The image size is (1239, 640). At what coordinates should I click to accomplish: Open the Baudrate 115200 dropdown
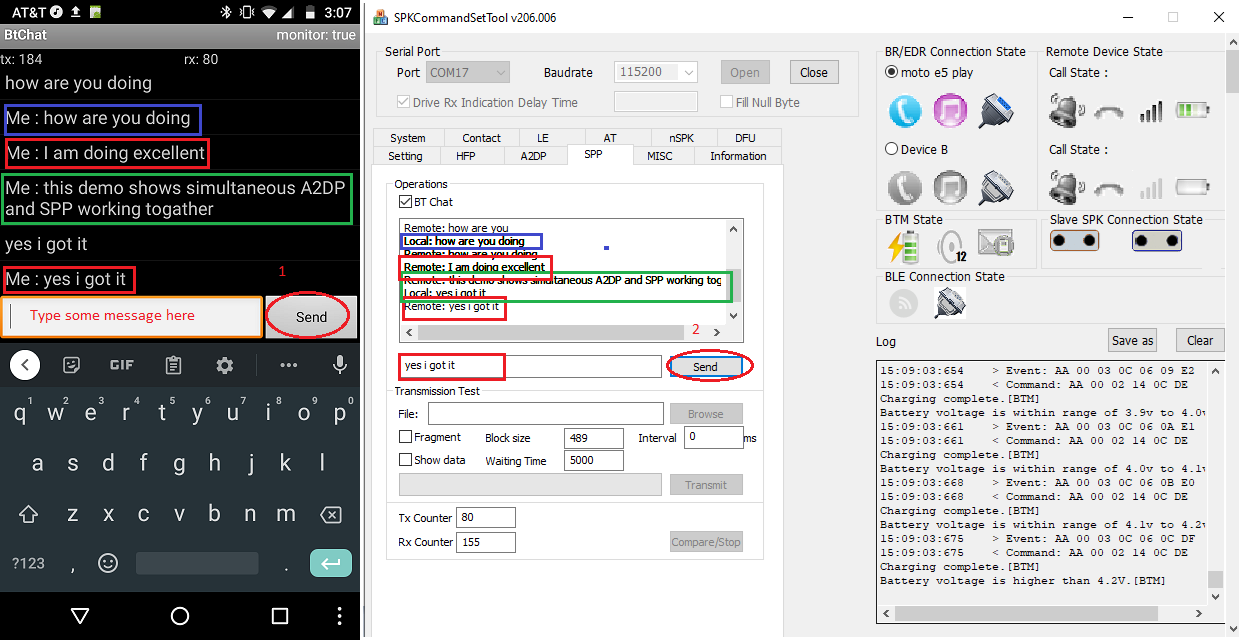click(x=688, y=72)
